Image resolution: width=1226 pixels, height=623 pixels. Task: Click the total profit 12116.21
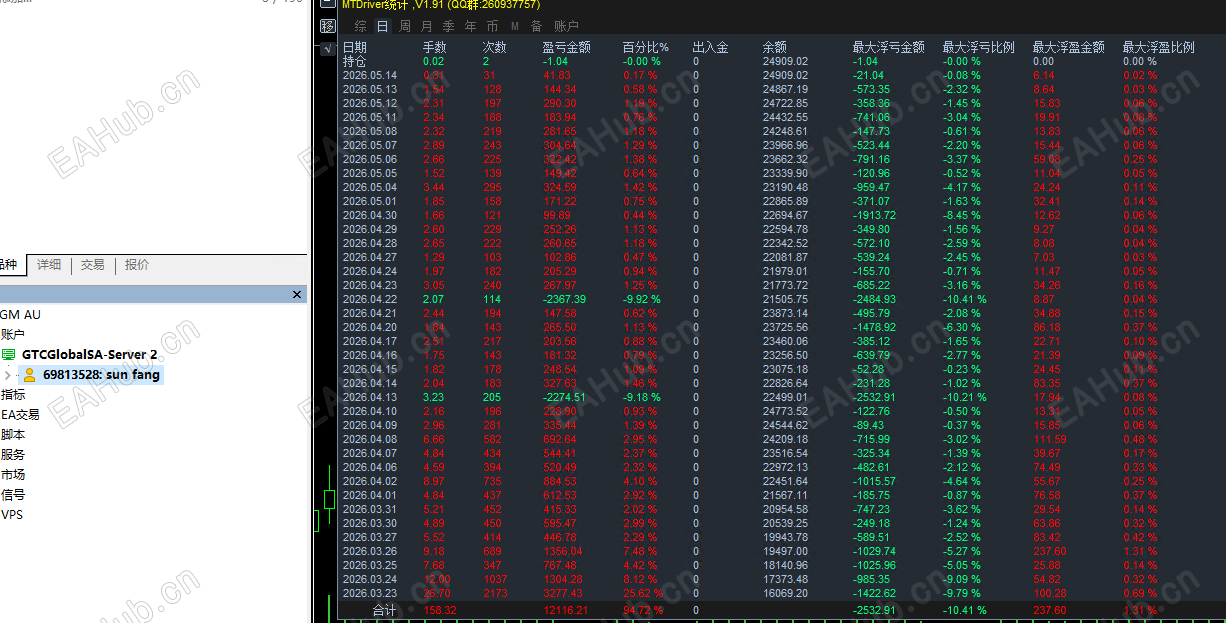[566, 610]
